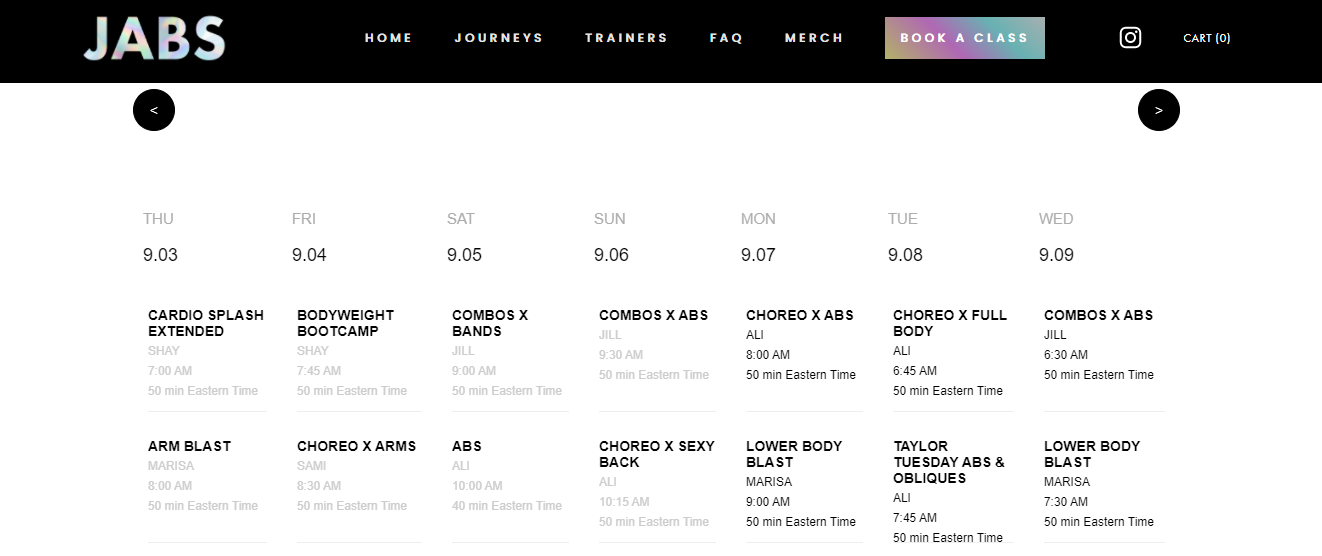Click the 40 min Eastern Time text
The width and height of the screenshot is (1322, 556).
pos(507,506)
